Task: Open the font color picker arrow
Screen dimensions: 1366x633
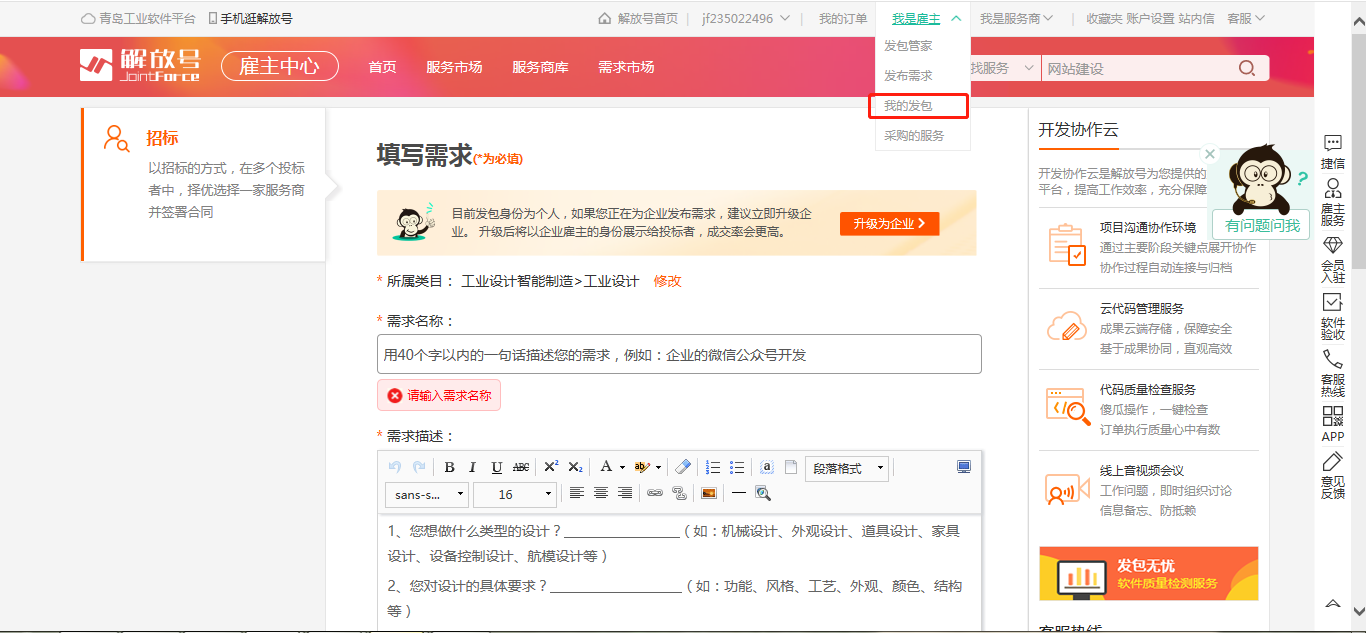Action: pos(622,468)
